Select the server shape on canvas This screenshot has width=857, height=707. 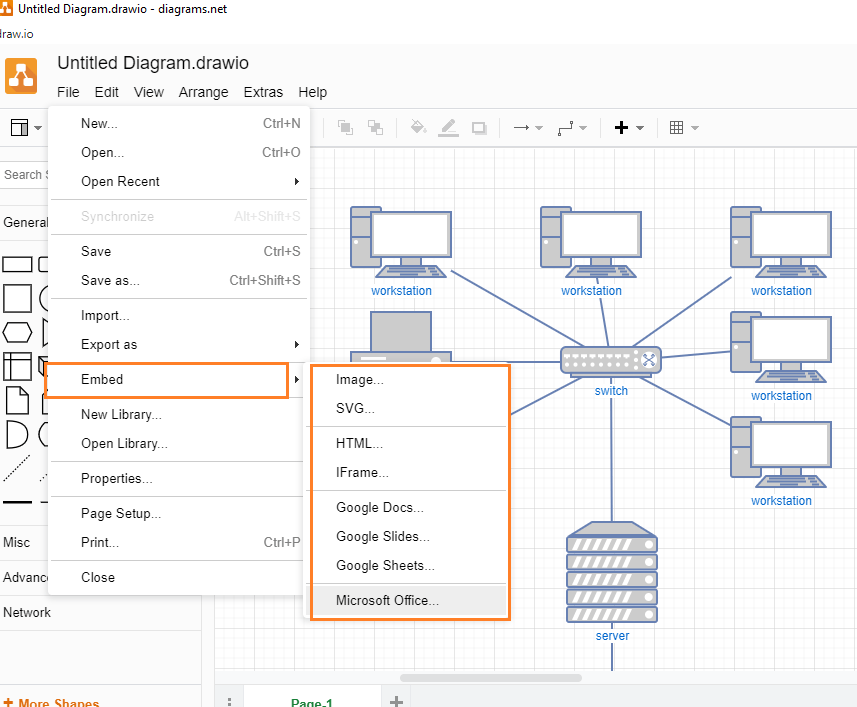coord(612,572)
